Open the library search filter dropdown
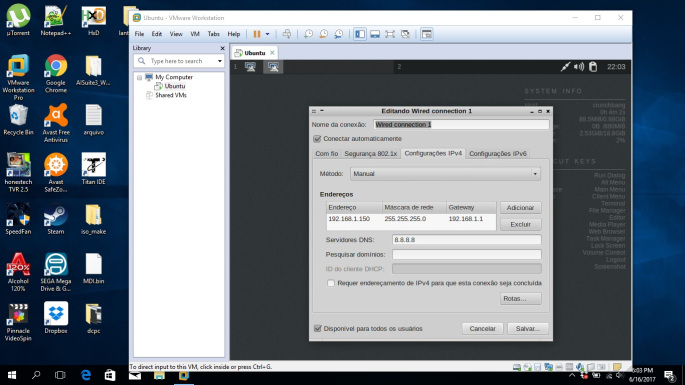 pos(220,61)
